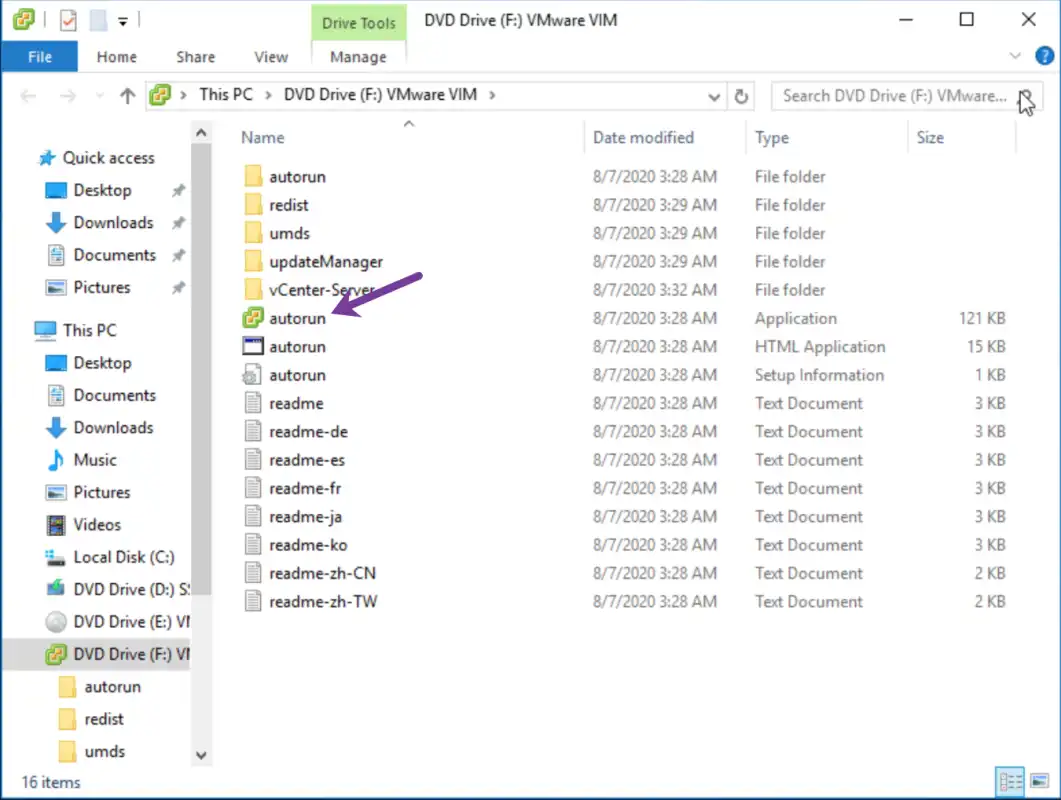Click the New folder icon in quick access toolbar

tap(99, 20)
